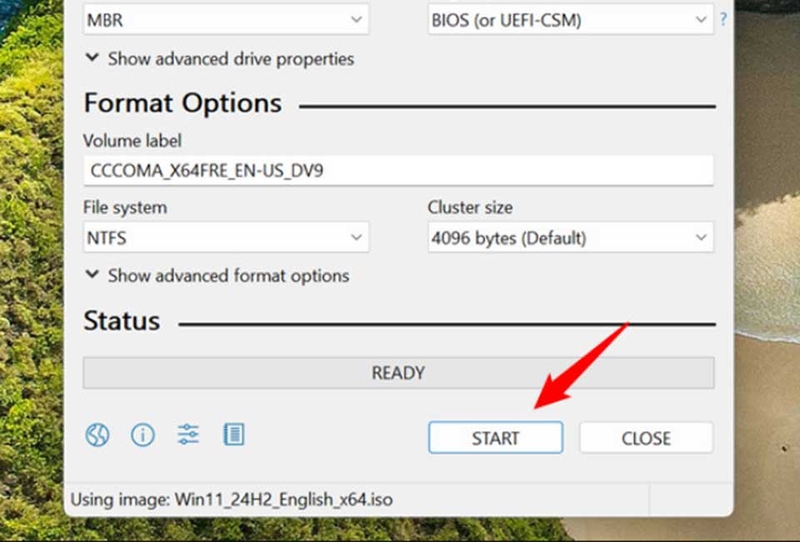Expand Show advanced drive properties
This screenshot has height=542, width=800.
click(x=219, y=59)
